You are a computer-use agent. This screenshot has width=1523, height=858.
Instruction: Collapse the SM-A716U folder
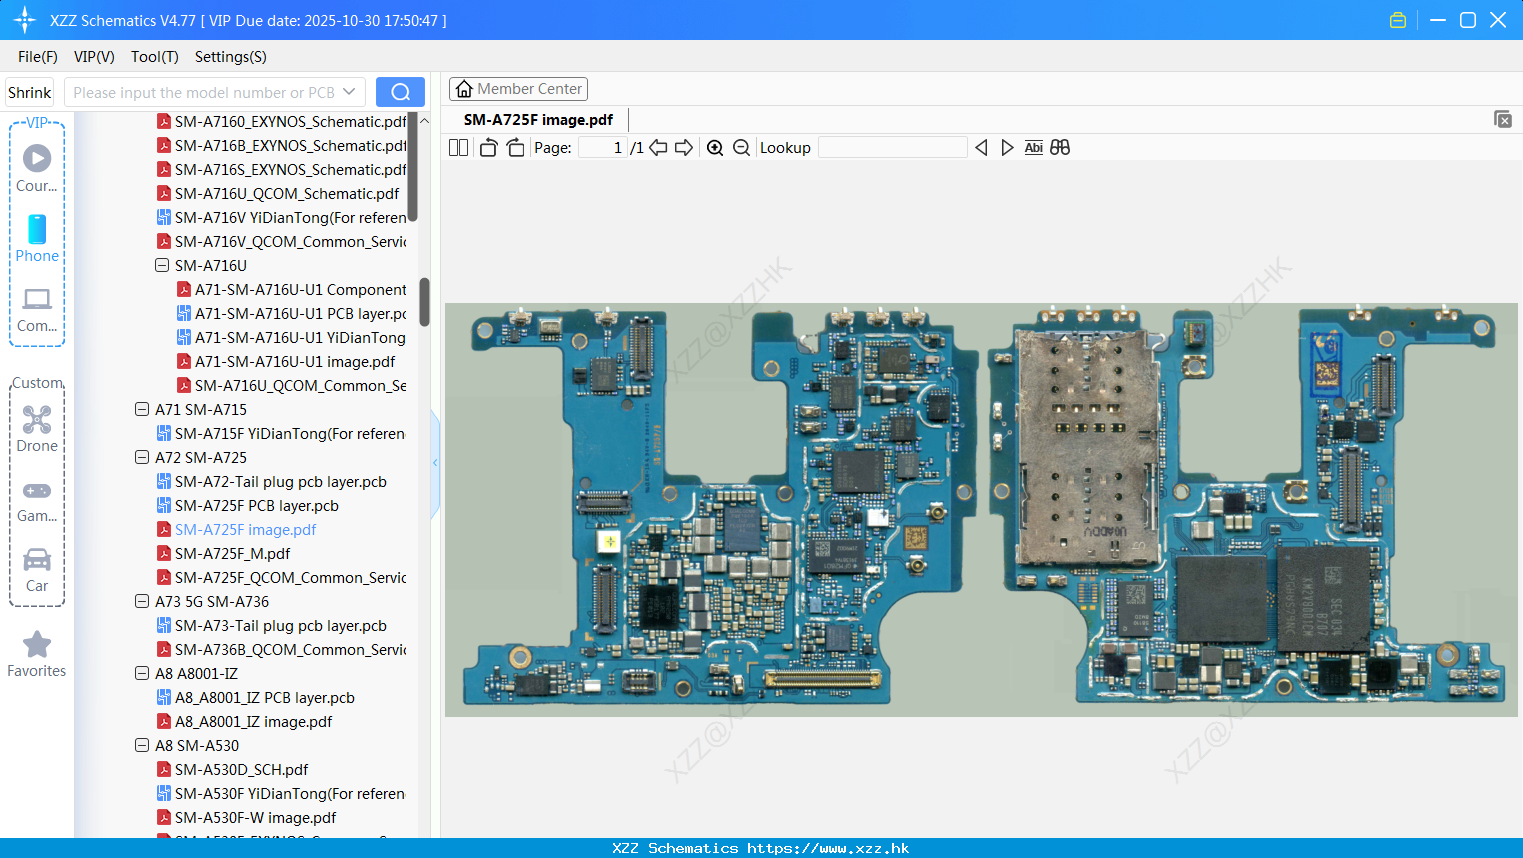(162, 265)
